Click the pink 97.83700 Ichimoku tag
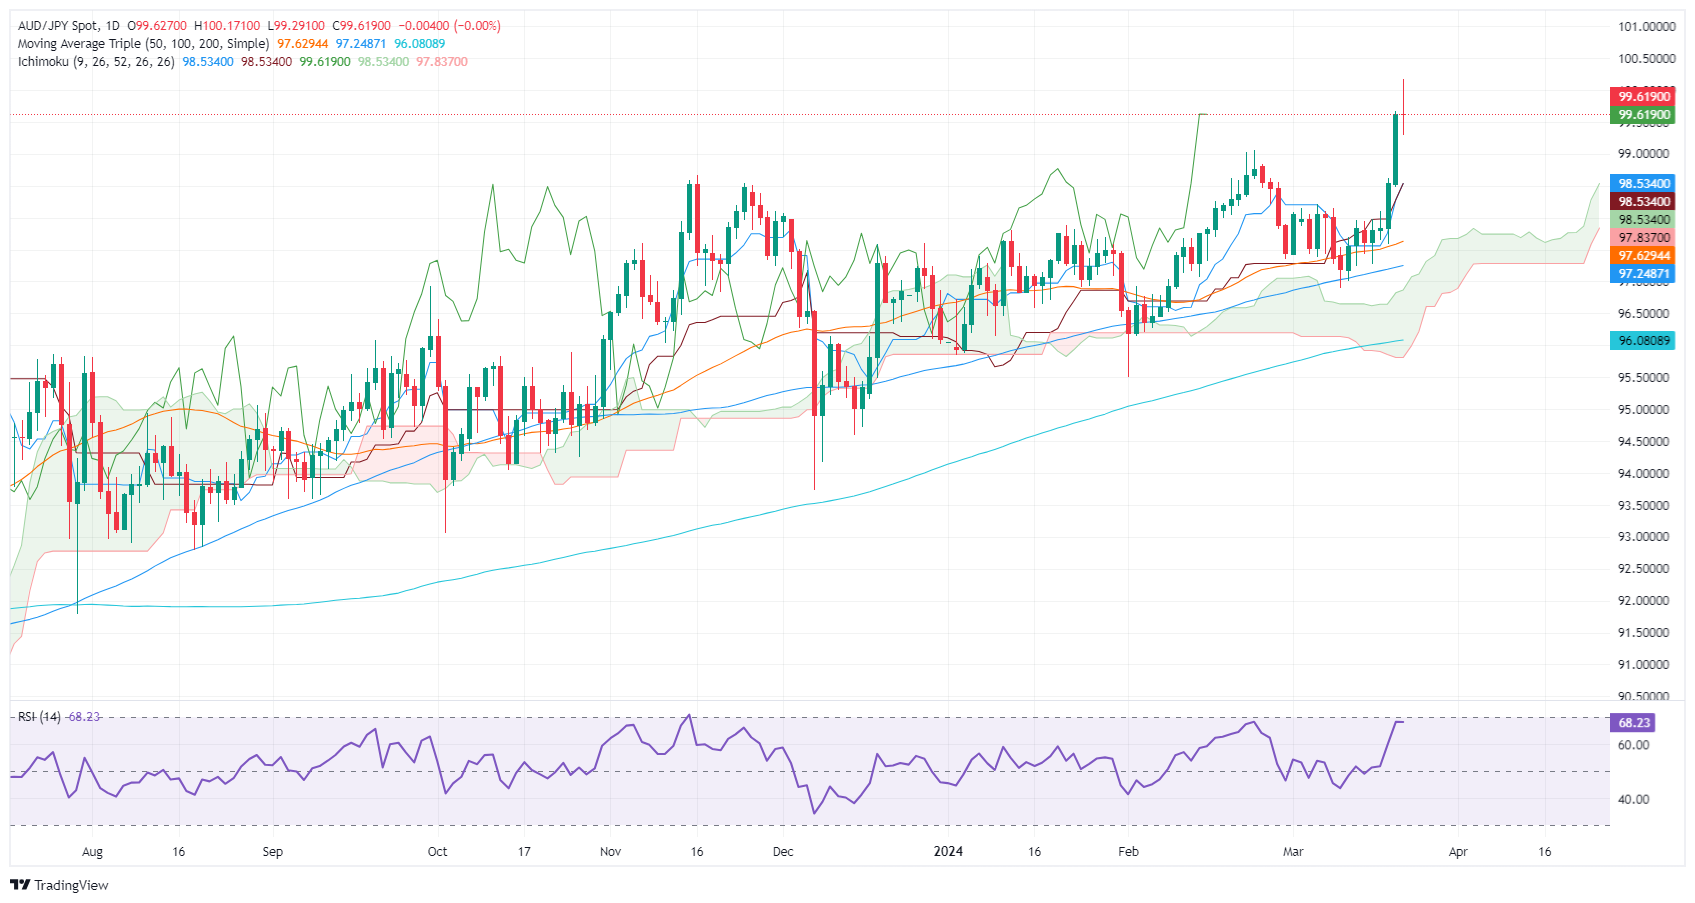Image resolution: width=1695 pixels, height=903 pixels. click(x=1644, y=238)
